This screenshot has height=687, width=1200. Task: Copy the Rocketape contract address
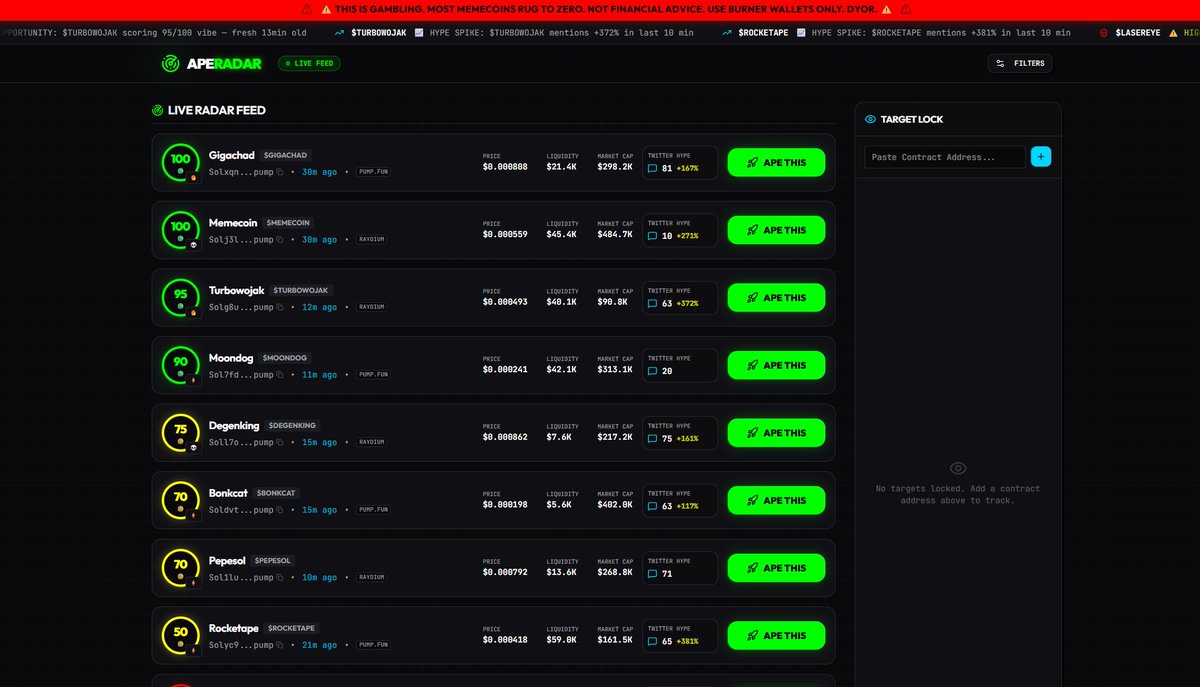click(x=280, y=645)
